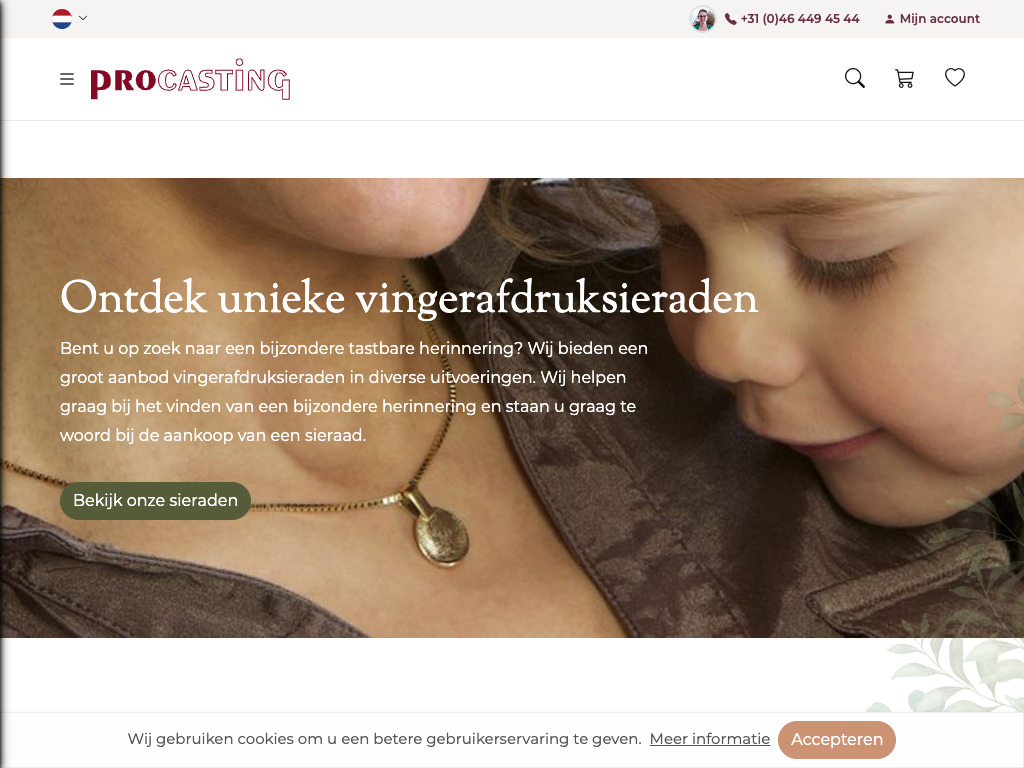Click the Dutch flag language icon
Viewport: 1024px width, 768px height.
(x=62, y=18)
